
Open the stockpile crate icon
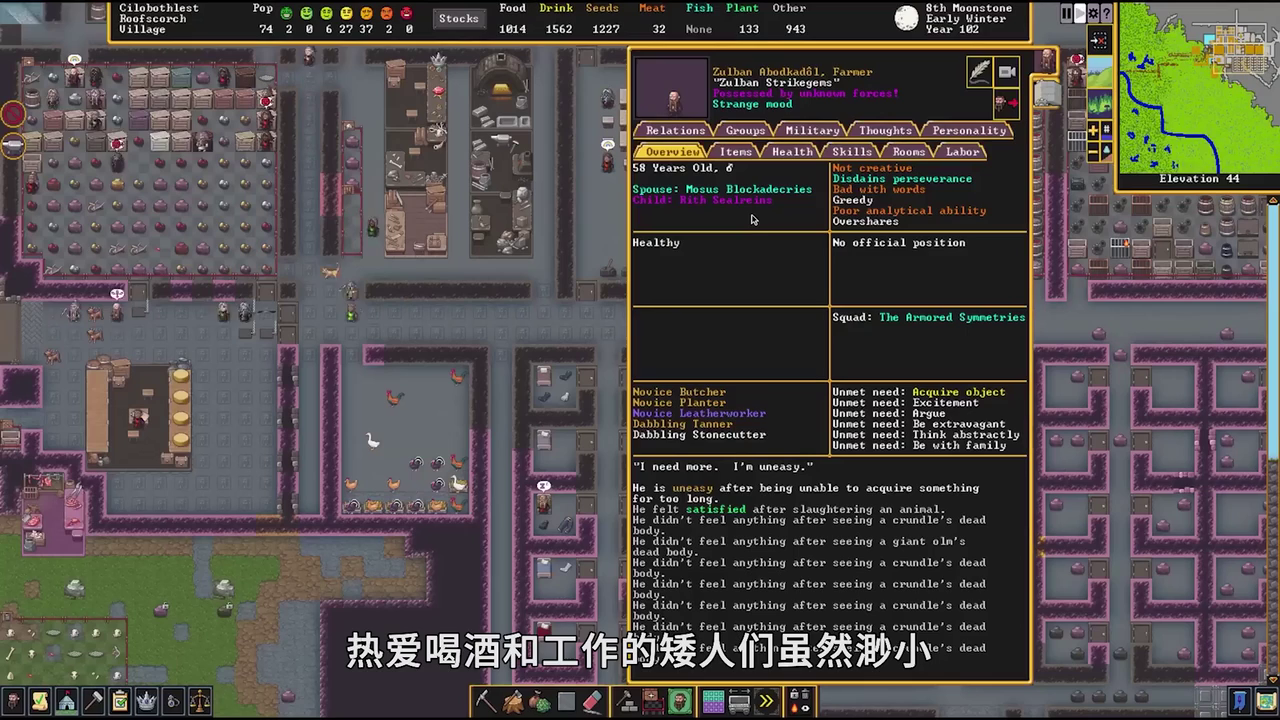point(652,701)
